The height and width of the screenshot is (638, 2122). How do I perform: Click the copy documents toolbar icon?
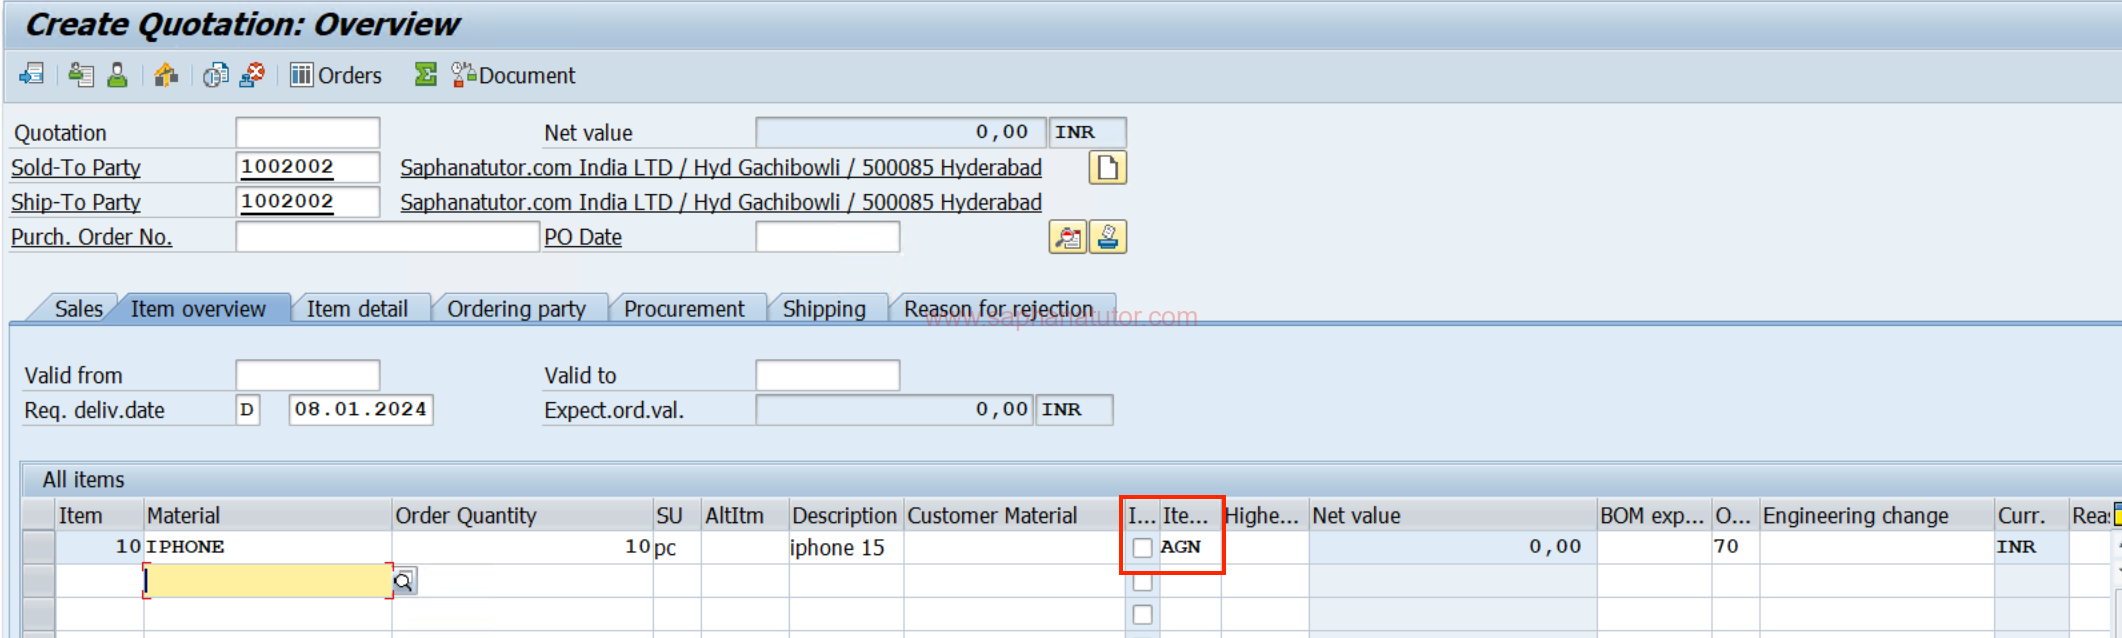coord(215,75)
